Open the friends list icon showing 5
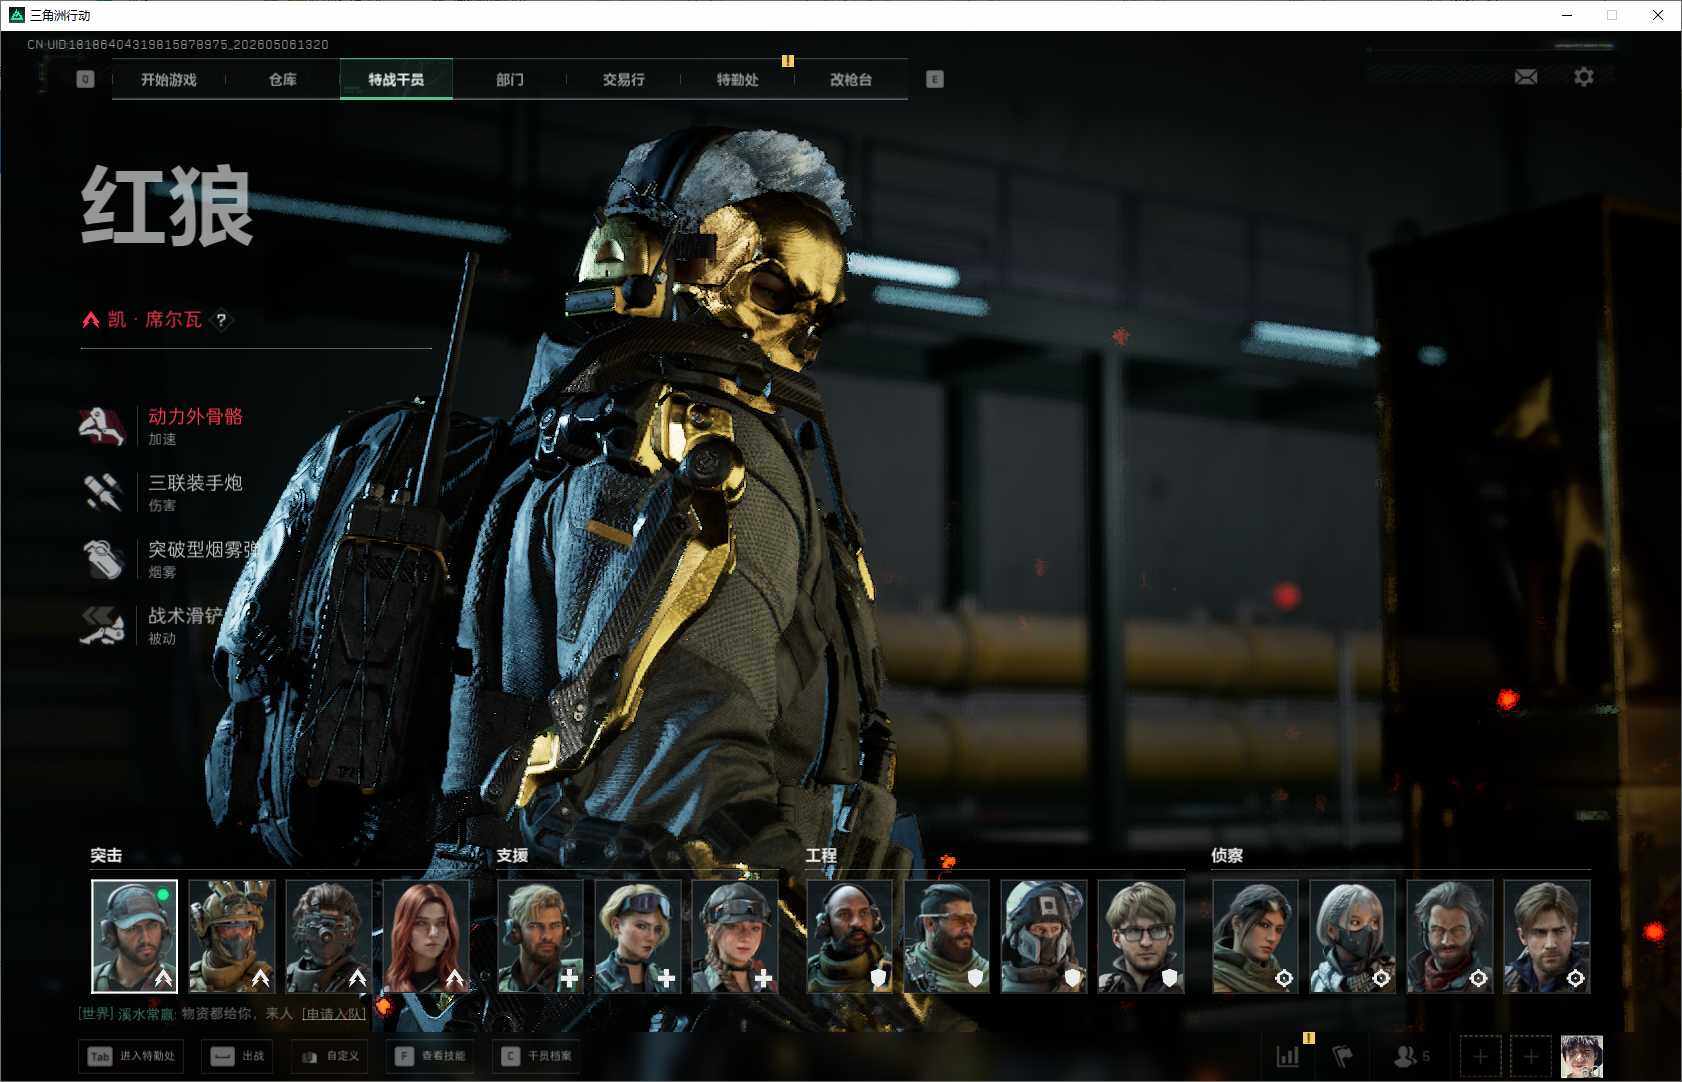 pos(1411,1056)
